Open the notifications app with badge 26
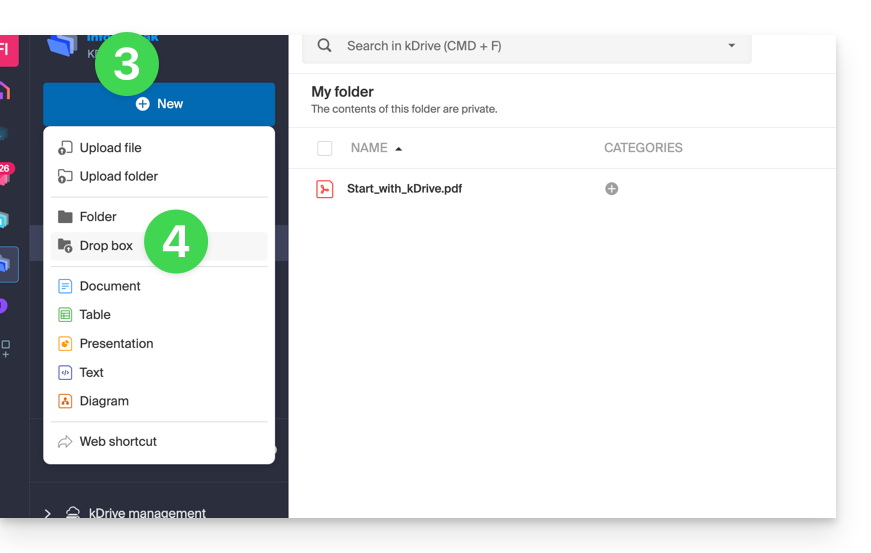 coord(6,174)
